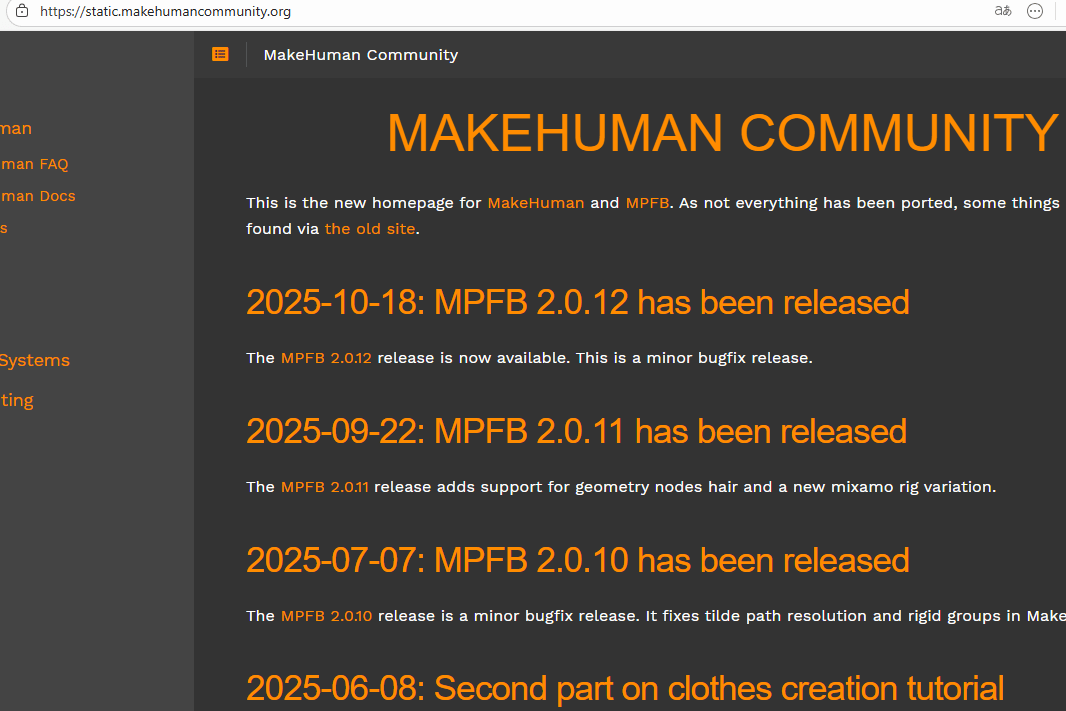This screenshot has height=711, width=1066.
Task: Open the translate page icon
Action: pyautogui.click(x=1002, y=12)
